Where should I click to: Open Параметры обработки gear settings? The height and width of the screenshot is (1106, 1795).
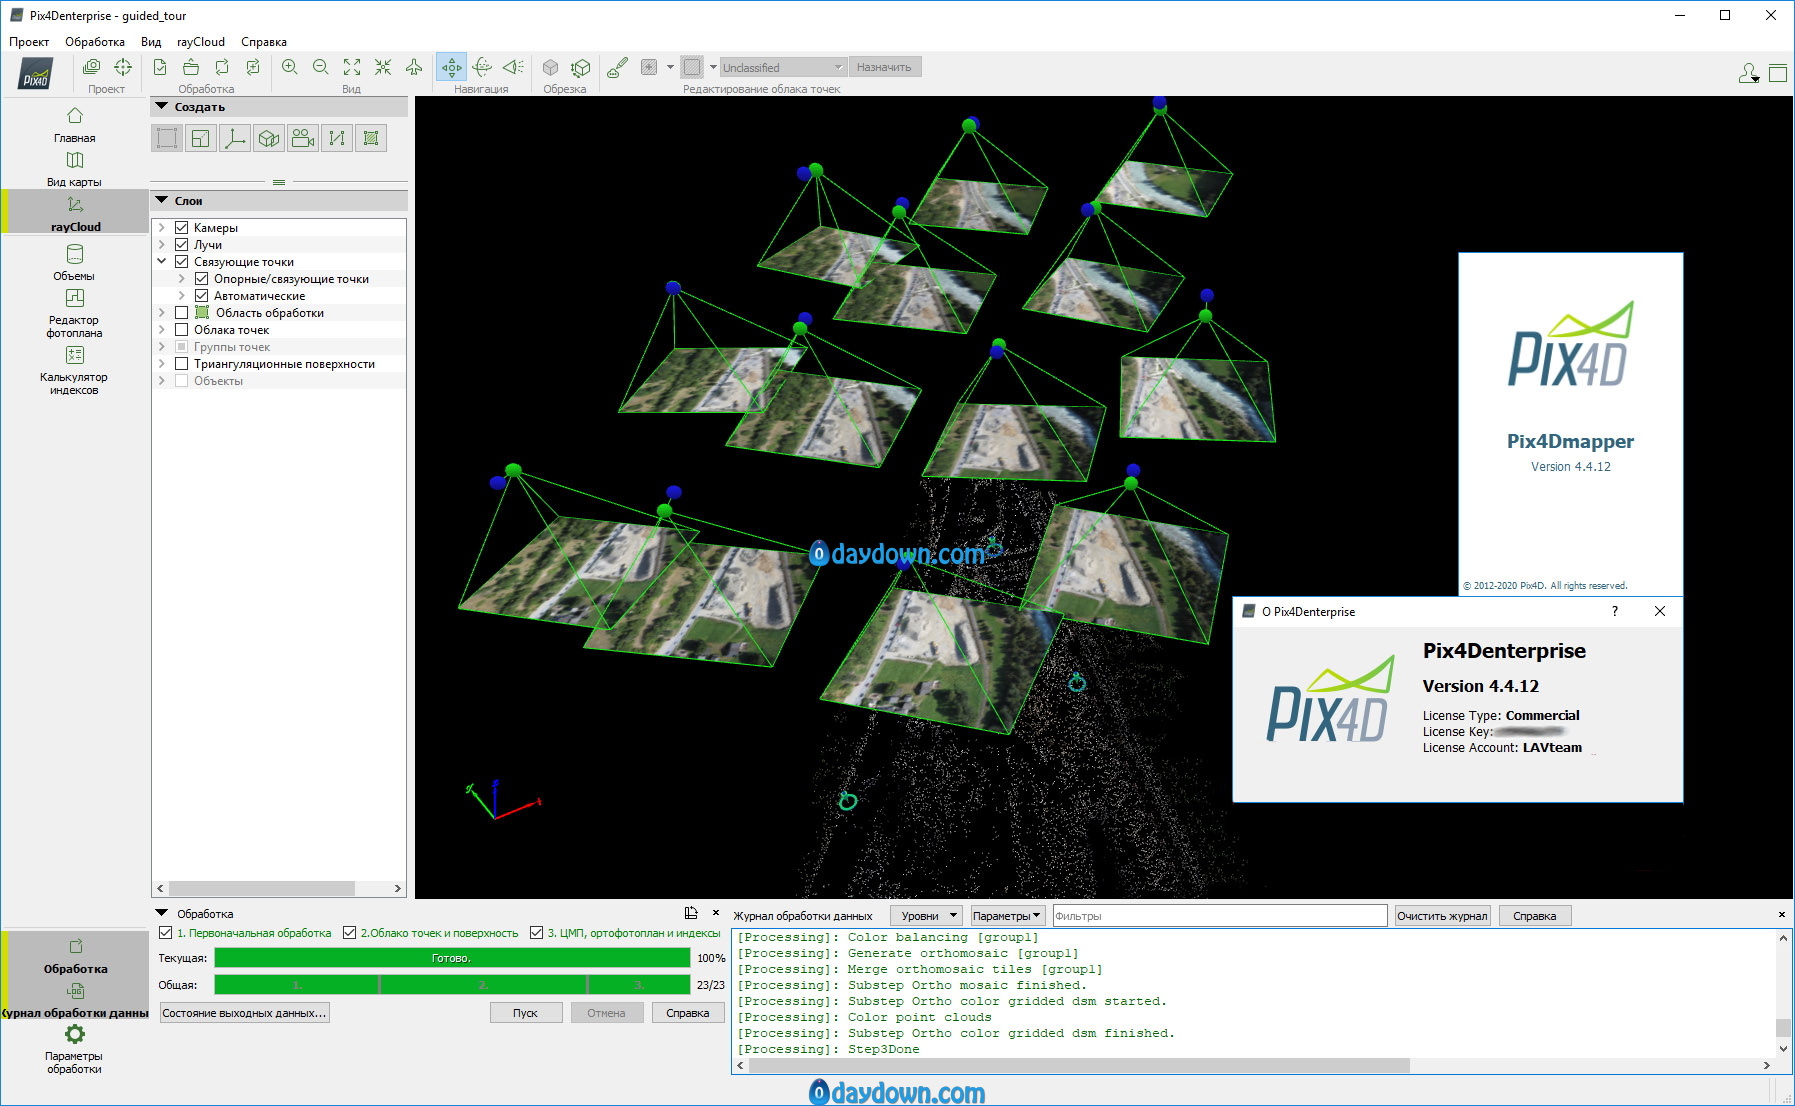click(74, 1048)
